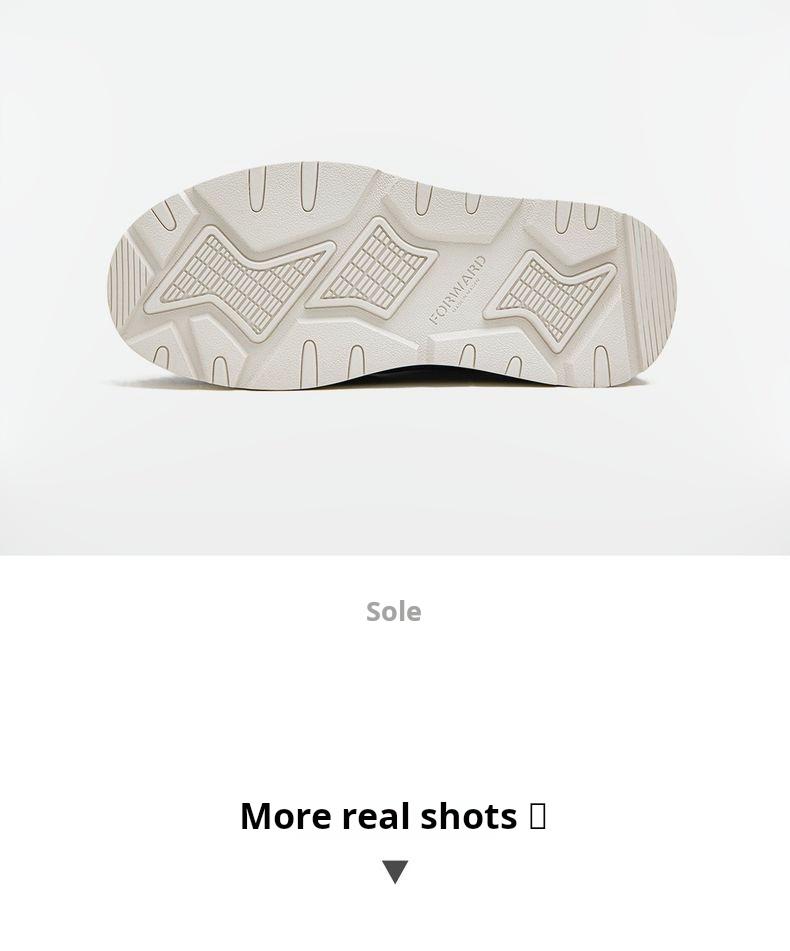Click the word real in the heading
Screen dimensions: 790x951
click(x=376, y=816)
